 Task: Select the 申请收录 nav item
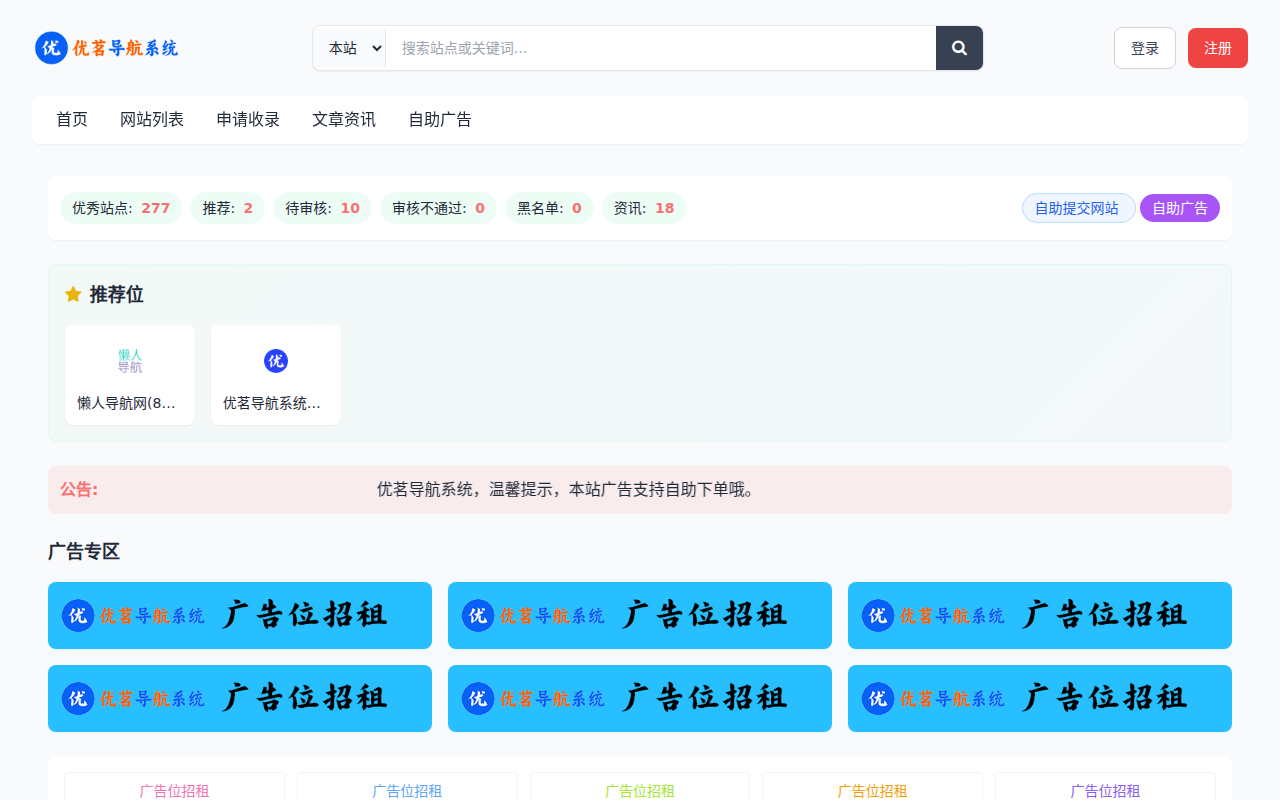pyautogui.click(x=248, y=119)
